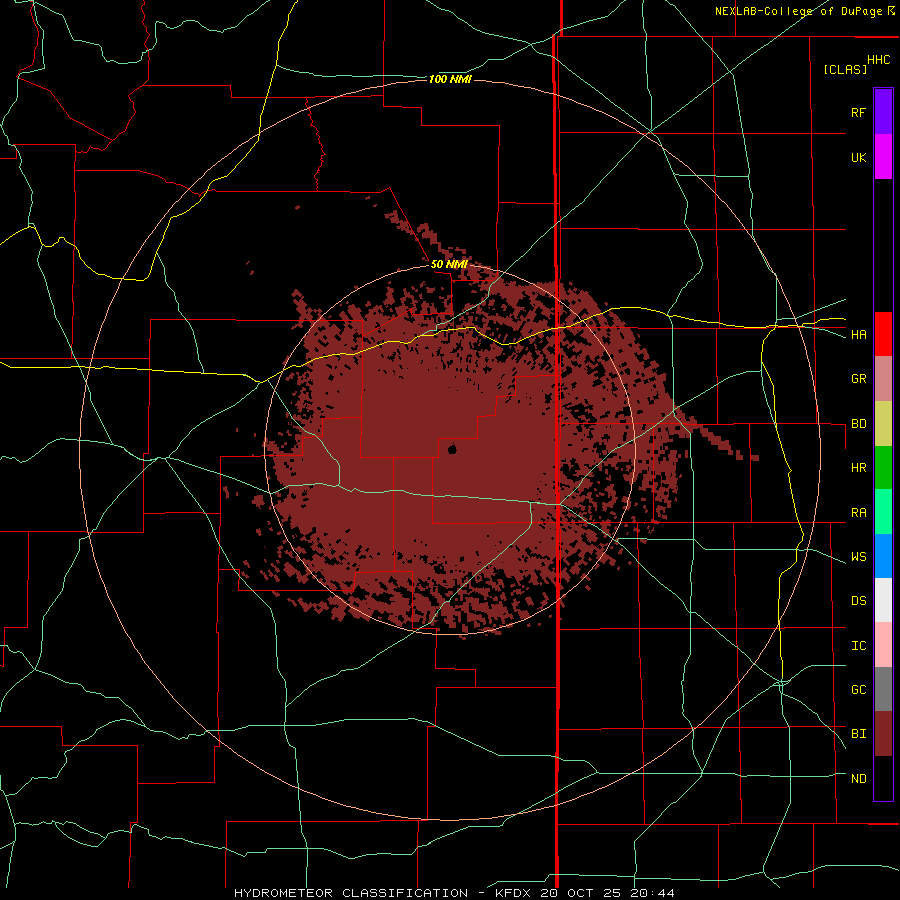
Task: Click the purple RF color swatch
Action: coord(883,112)
